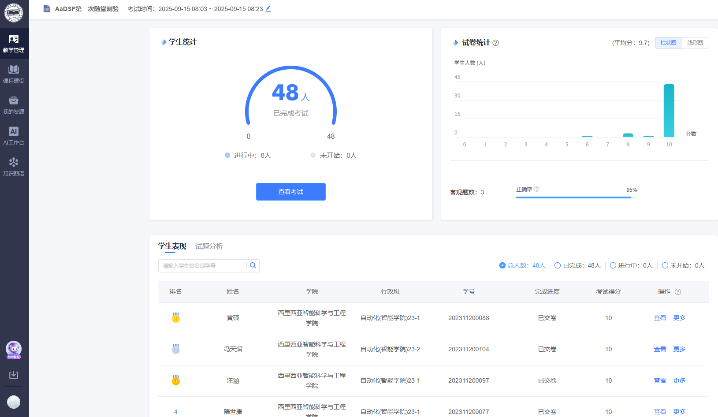This screenshot has height=417, width=718.
Task: Open the briefcase icon in sidebar
Action: coord(13,104)
